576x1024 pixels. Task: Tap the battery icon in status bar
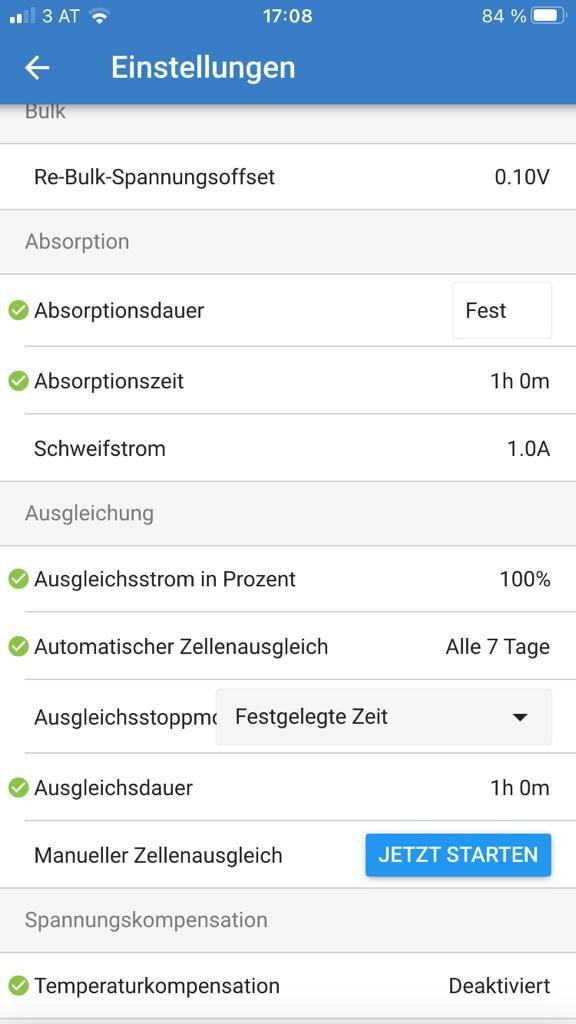coord(549,16)
